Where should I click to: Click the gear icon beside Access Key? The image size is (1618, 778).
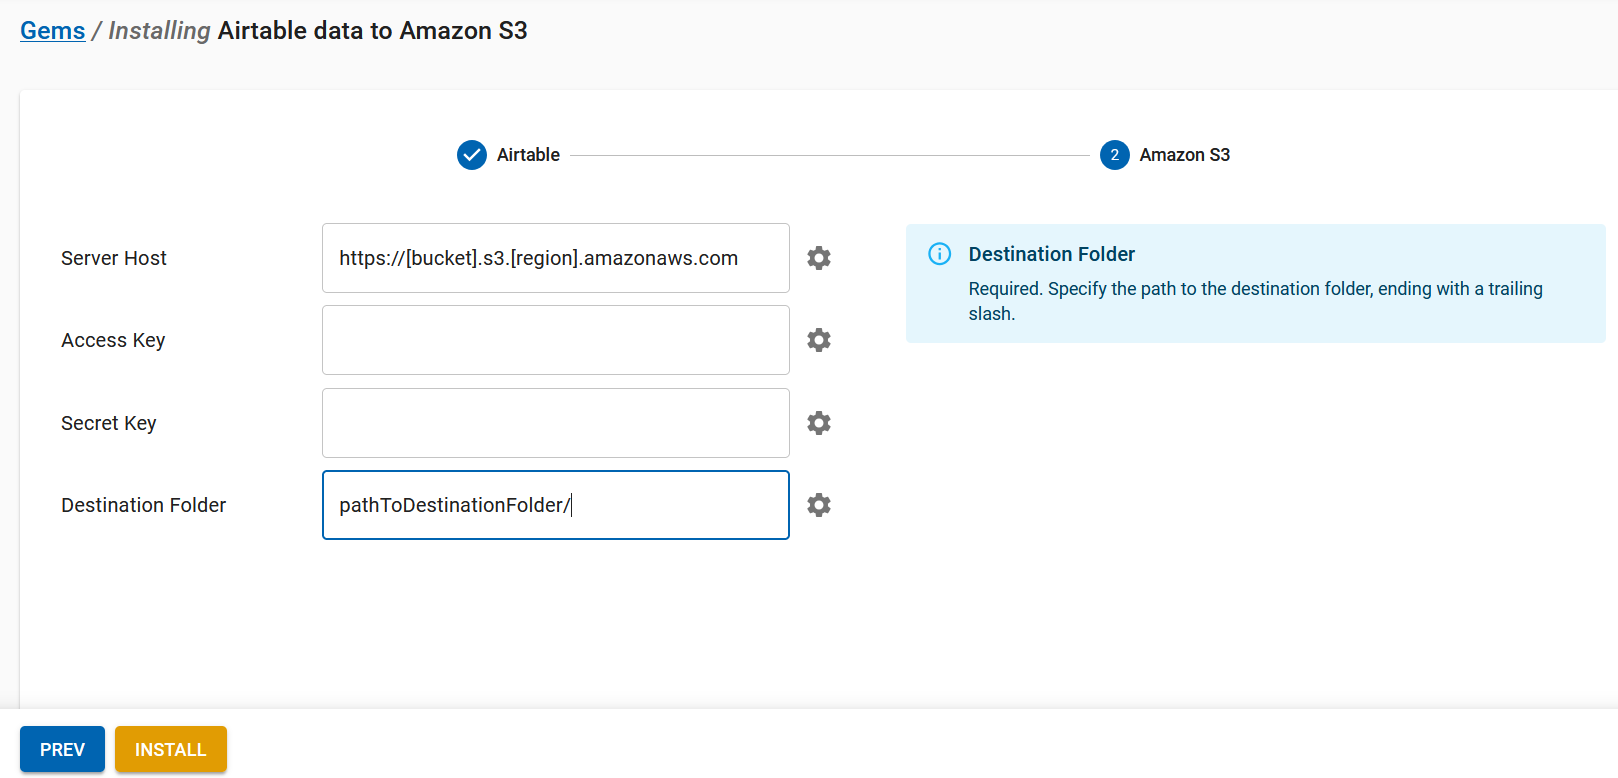click(x=819, y=340)
